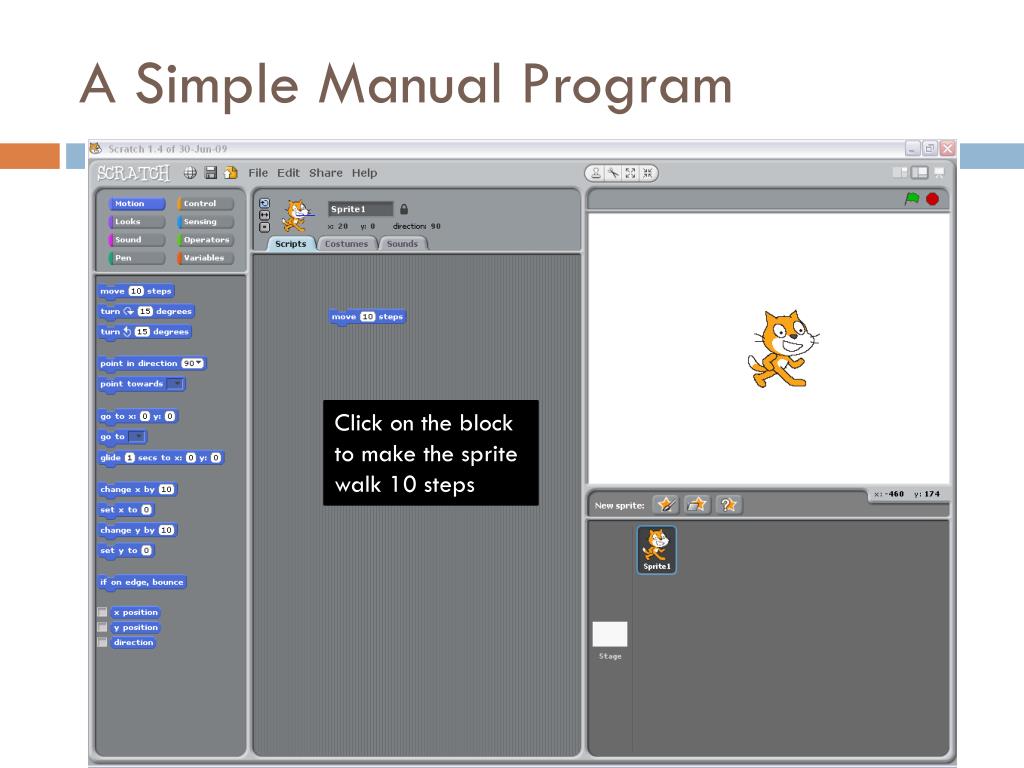Screen dimensions: 1024x768
Task: Choose new sprite from file
Action: click(x=697, y=505)
